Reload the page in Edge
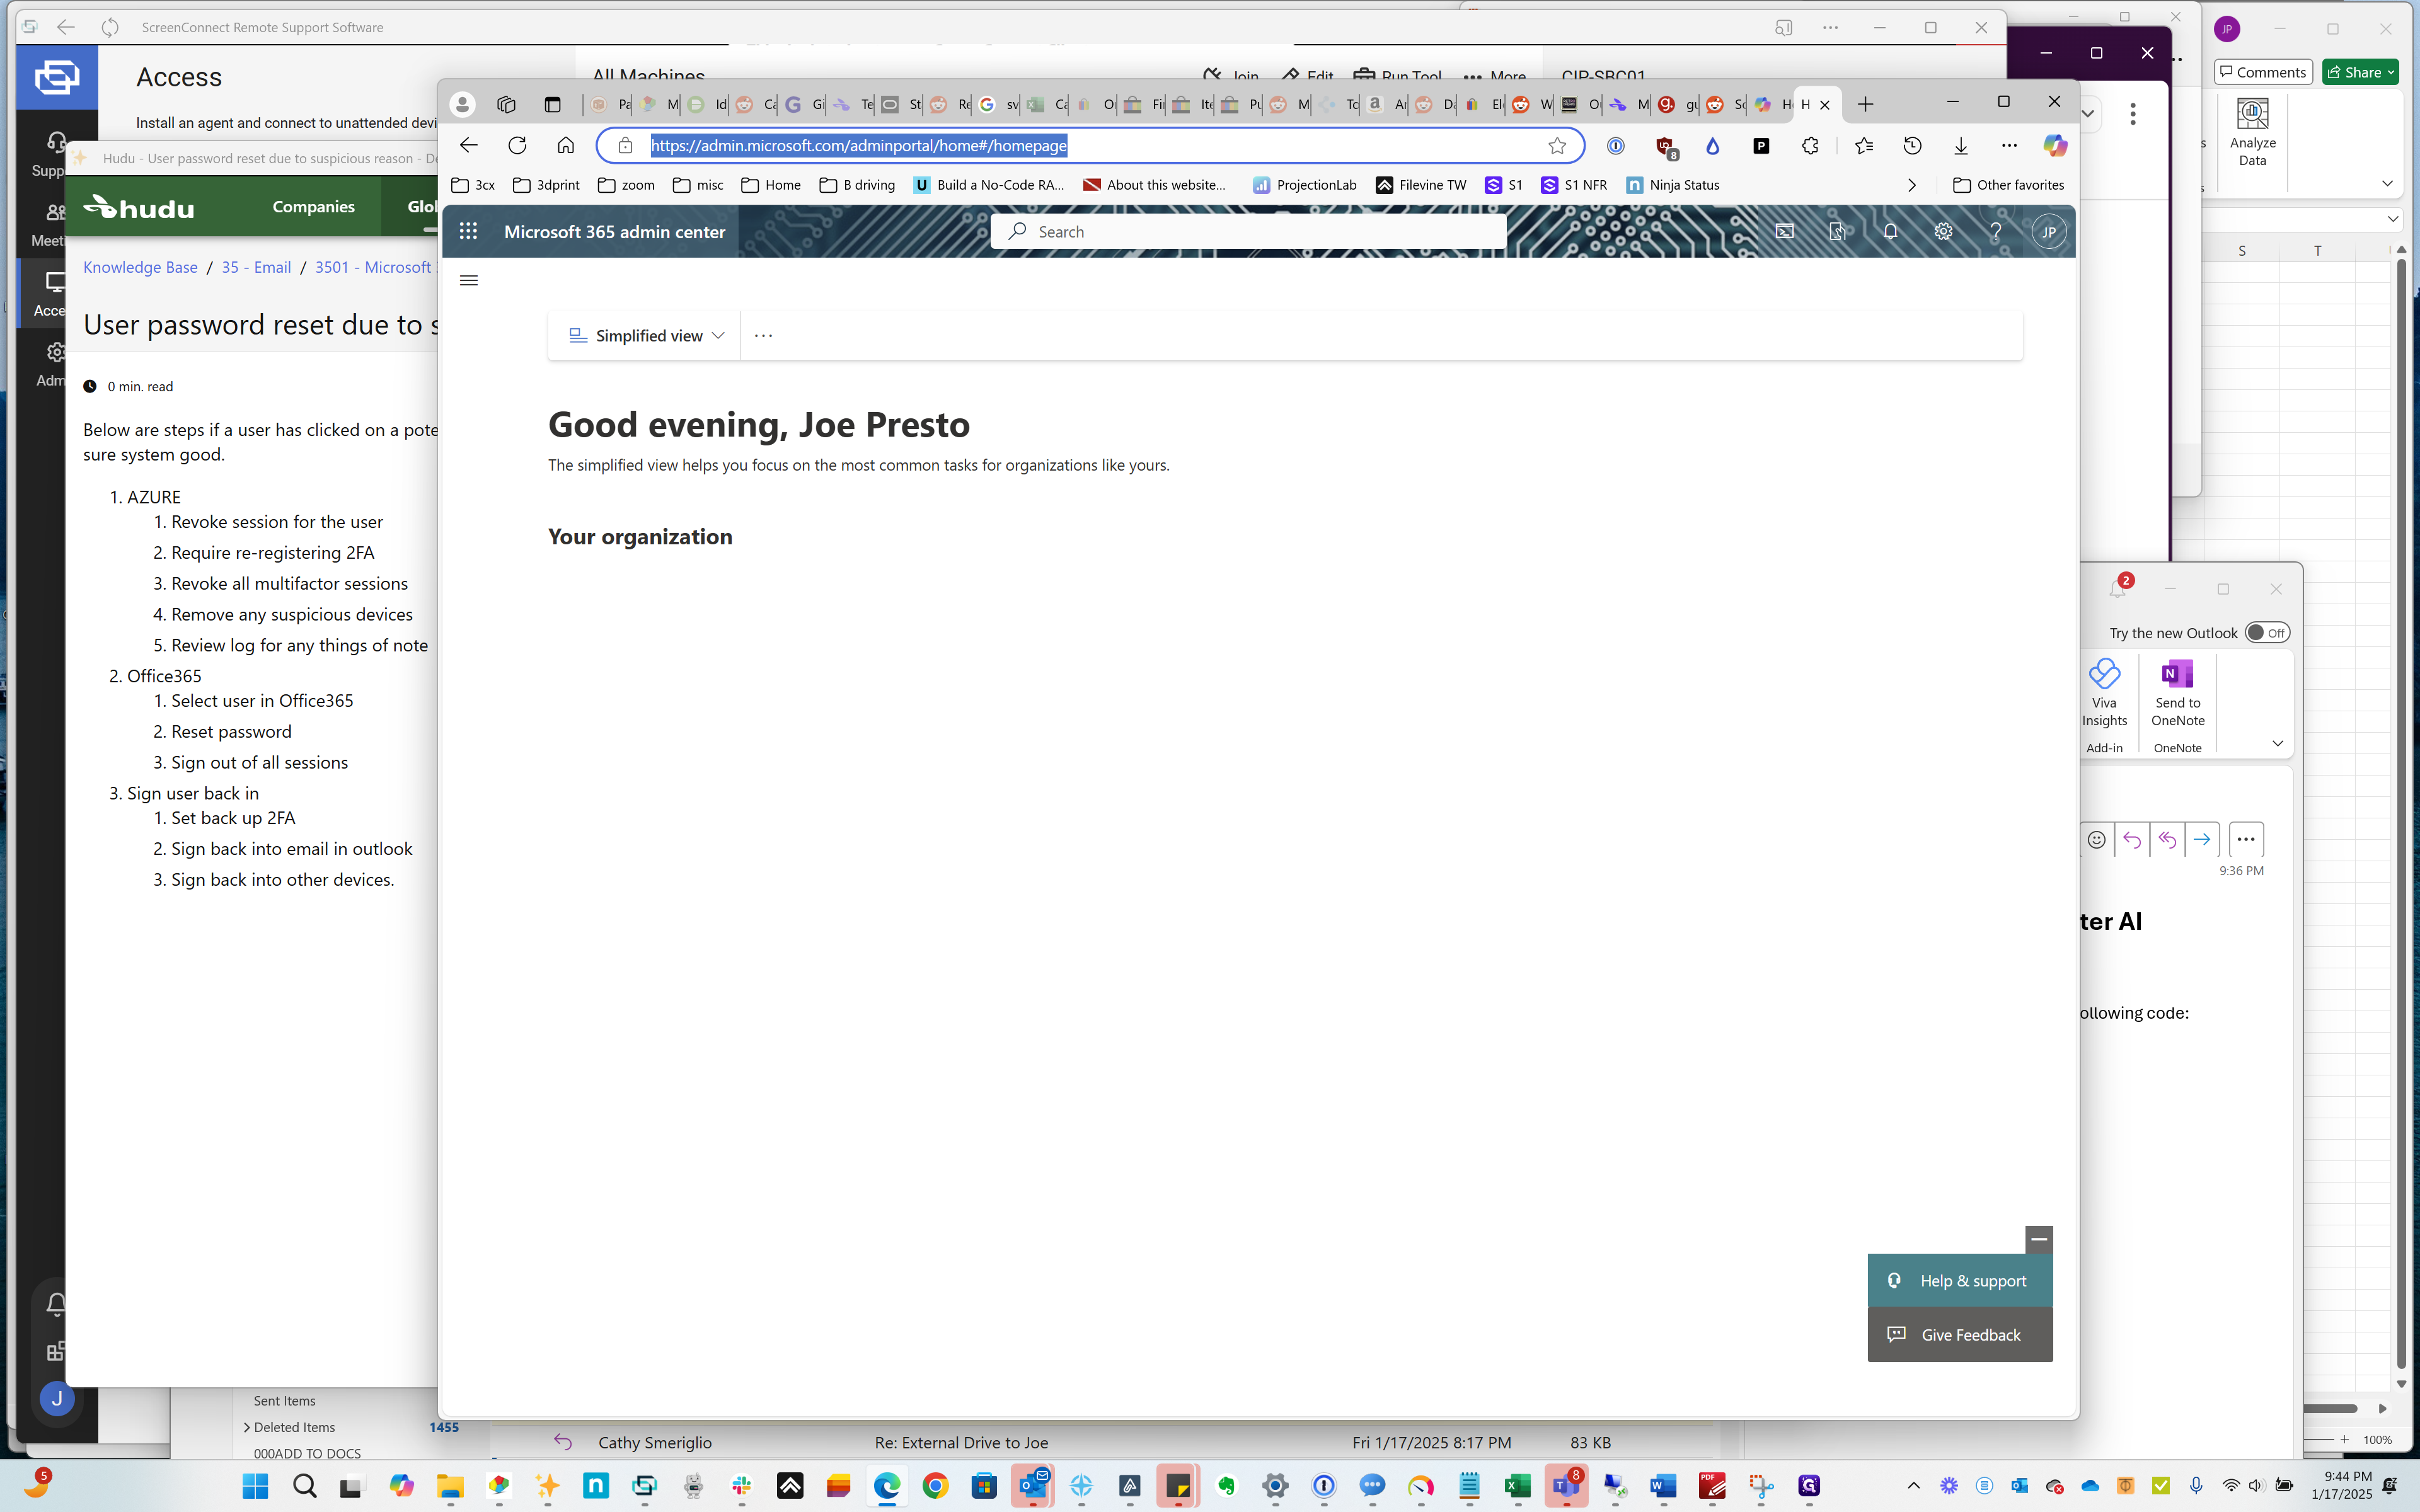Screen dimensions: 2420x1512 [517, 146]
